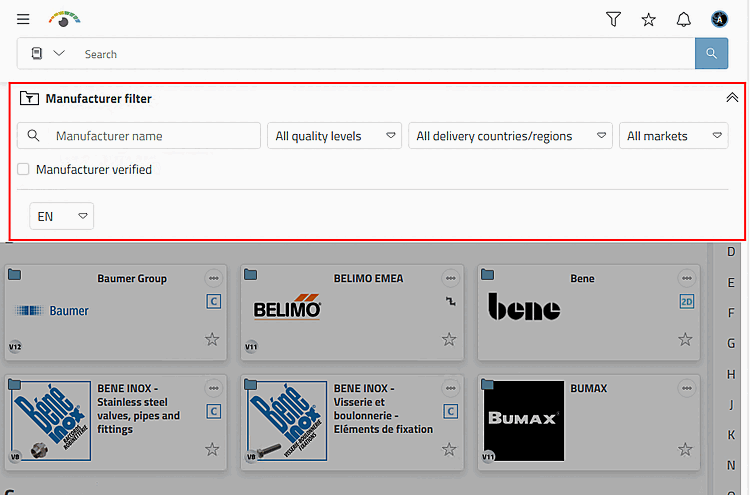750x495 pixels.
Task: Open user profile avatar
Action: (x=719, y=19)
